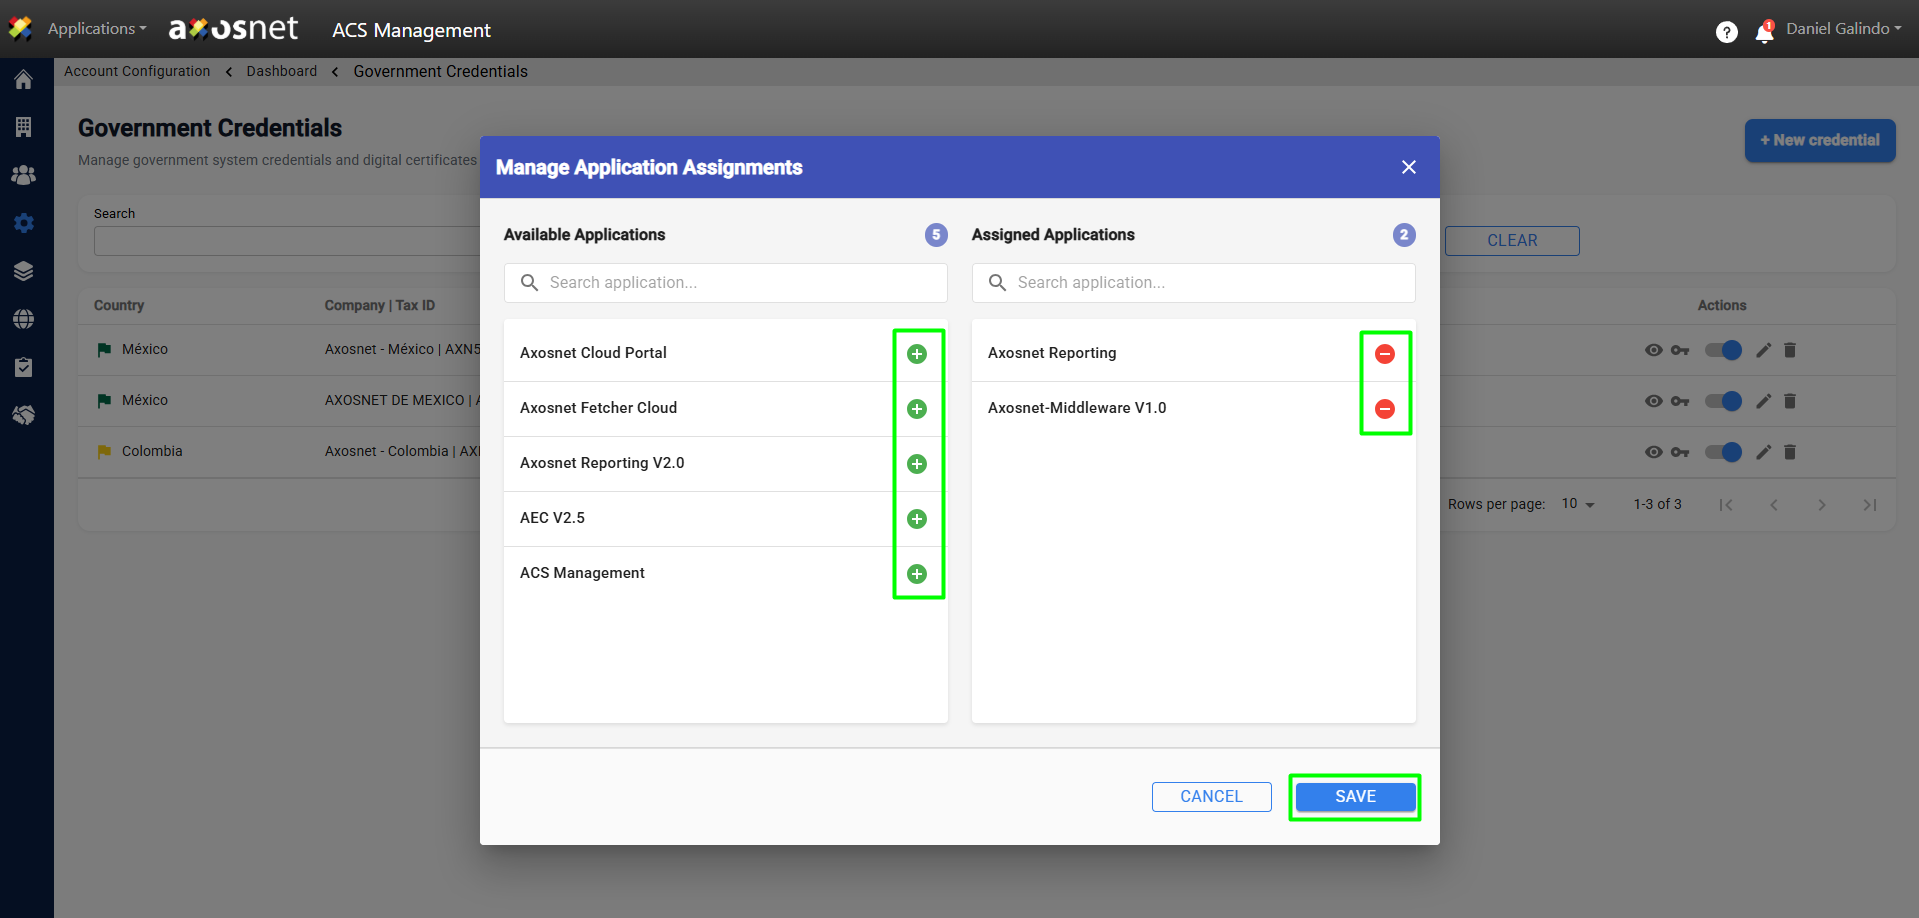Image resolution: width=1919 pixels, height=918 pixels.
Task: Click plus icon next to Axosnet Fetcher Cloud
Action: click(916, 409)
